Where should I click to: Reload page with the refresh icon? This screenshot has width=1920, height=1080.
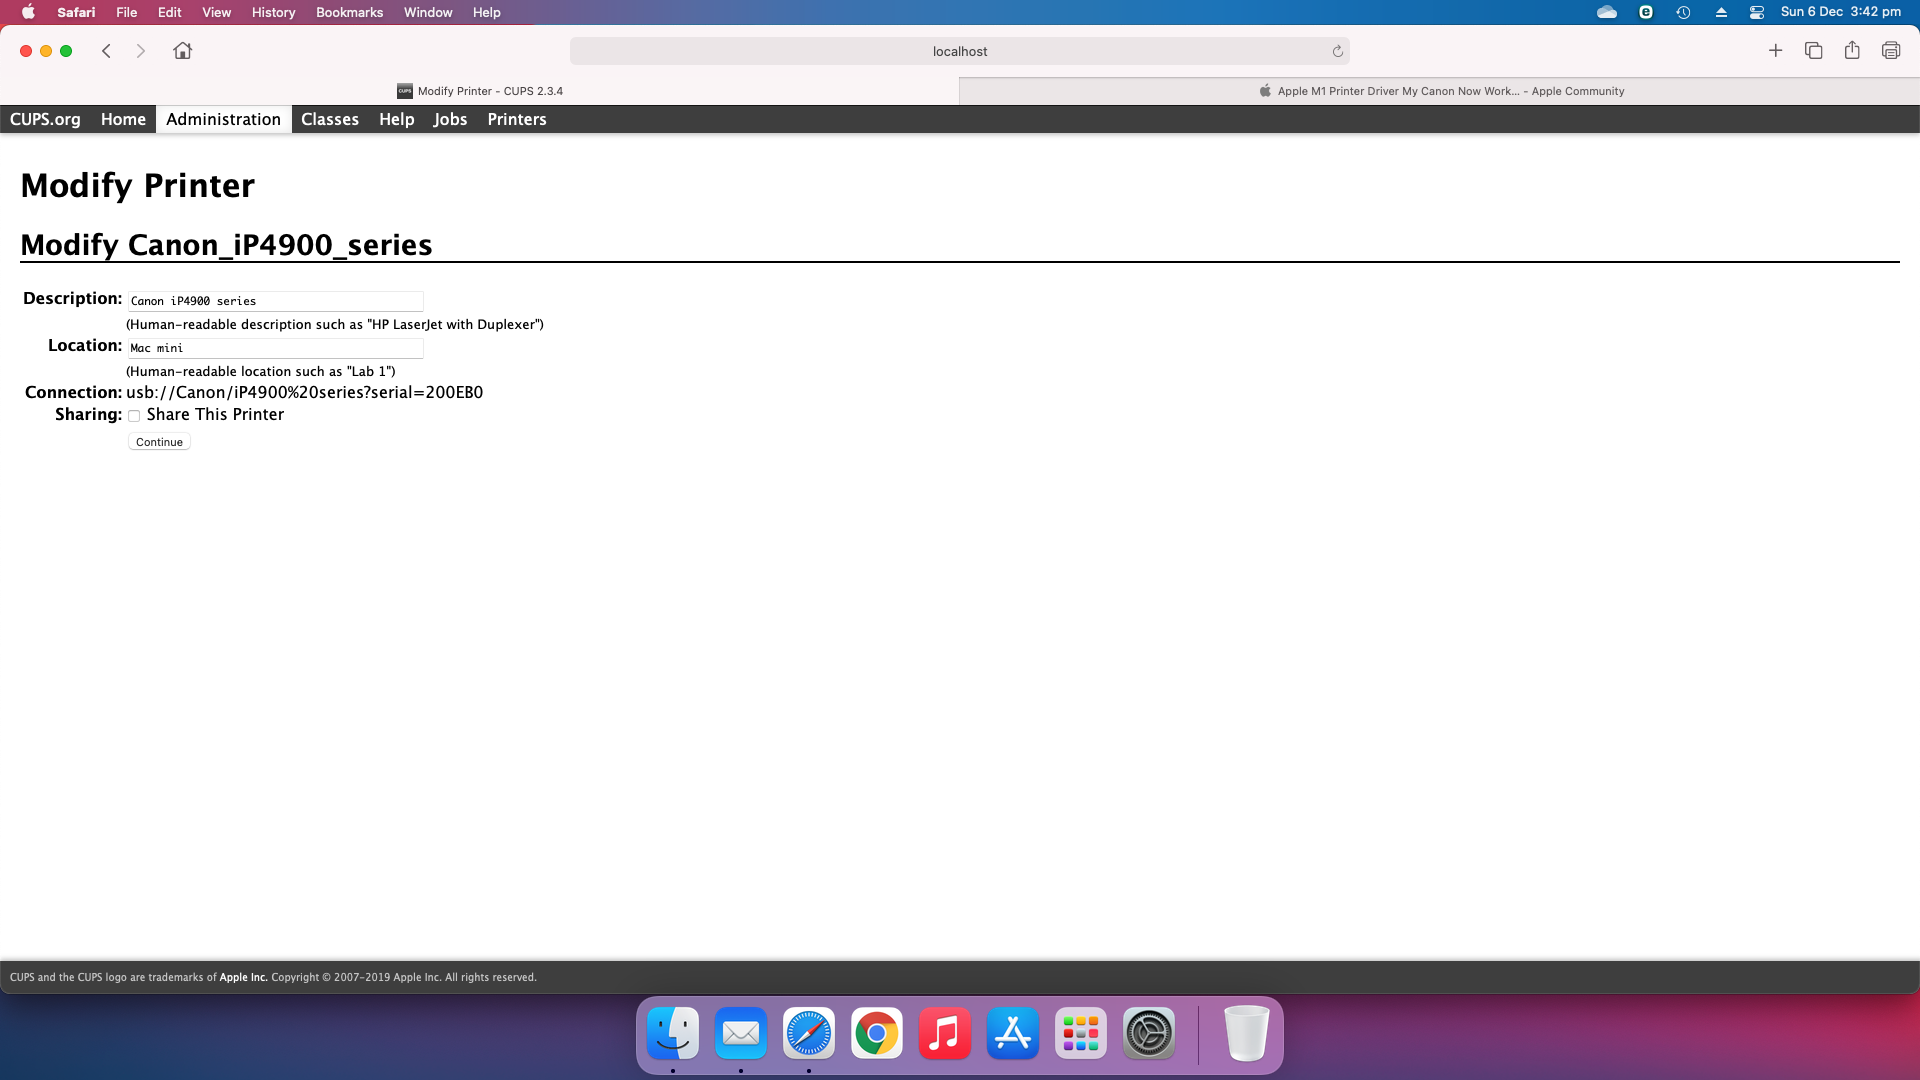pos(1337,51)
